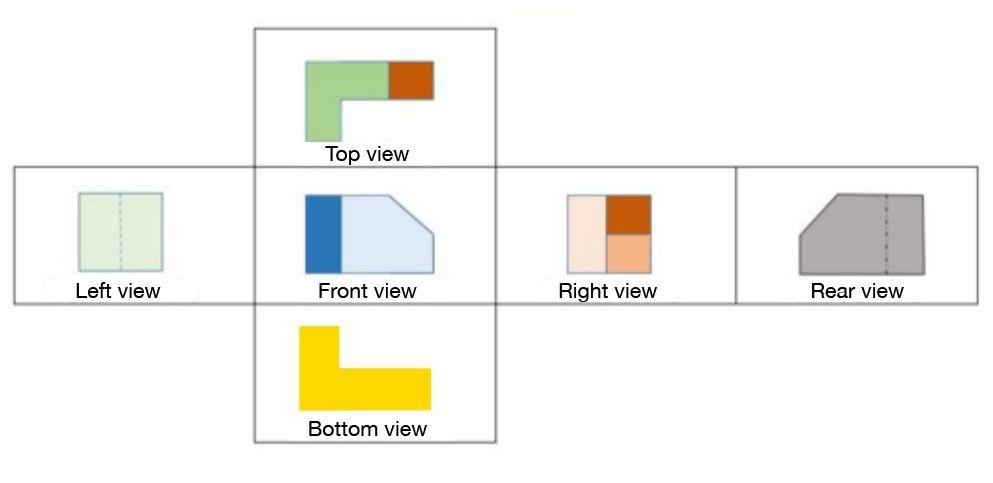The height and width of the screenshot is (483, 993).
Task: Click the Left view label
Action: tap(118, 291)
